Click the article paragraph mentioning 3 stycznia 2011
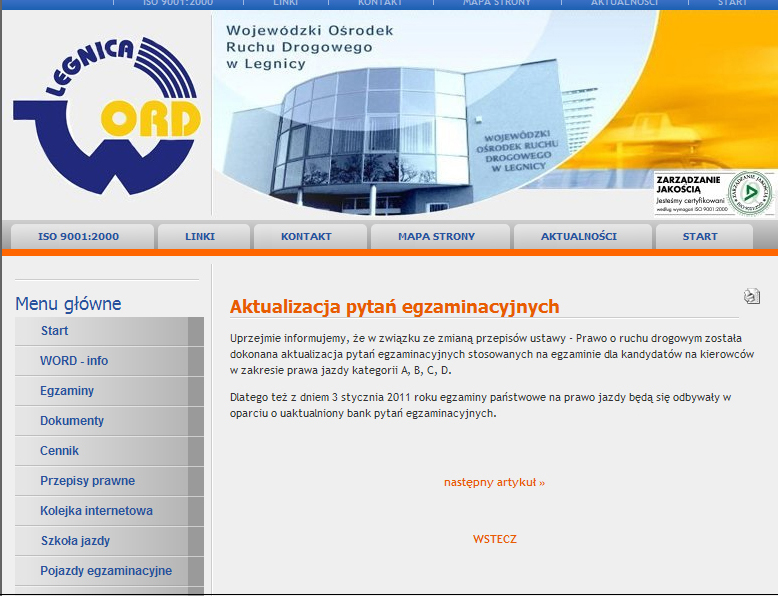The width and height of the screenshot is (778, 596). (480, 405)
